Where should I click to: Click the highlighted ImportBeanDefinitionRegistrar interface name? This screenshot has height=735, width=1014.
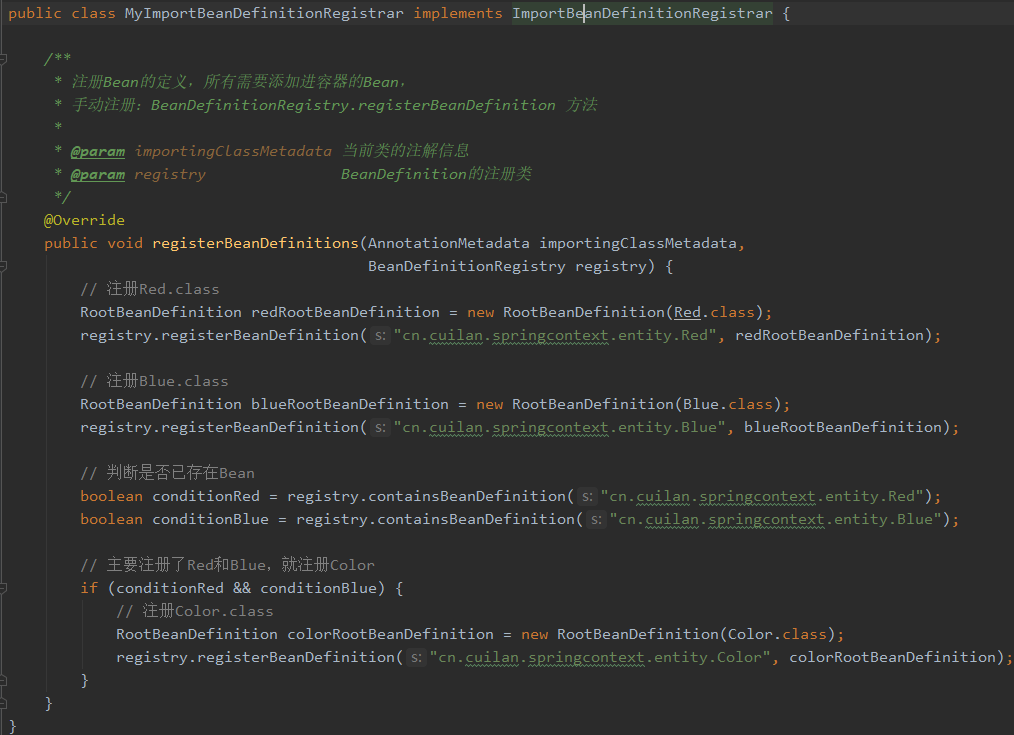pos(642,13)
